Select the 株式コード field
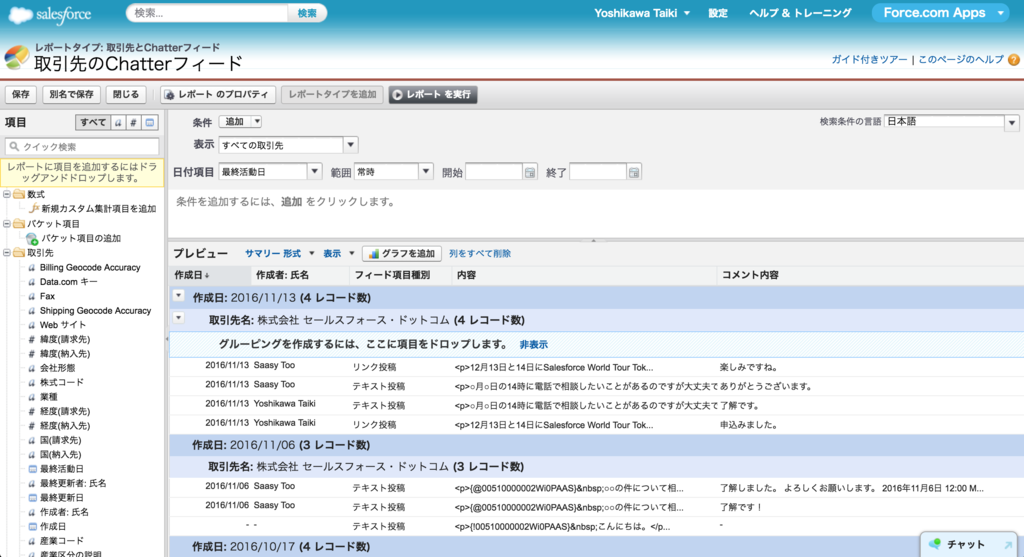This screenshot has height=557, width=1024. point(61,383)
